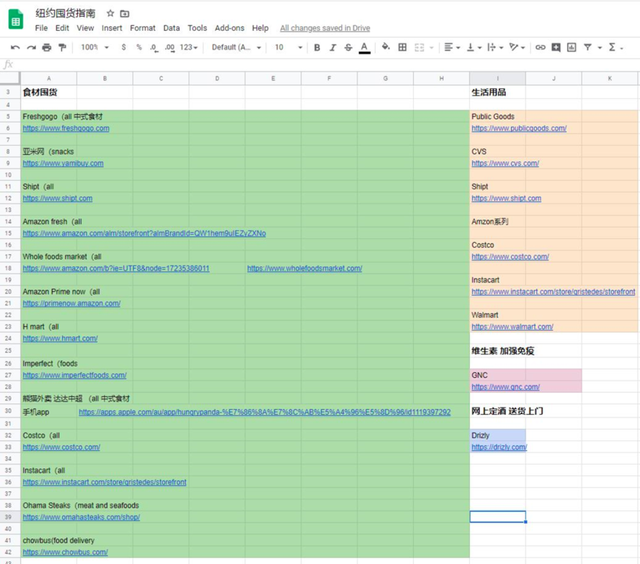640x564 pixels.
Task: Open the Borders tool
Action: [x=402, y=47]
